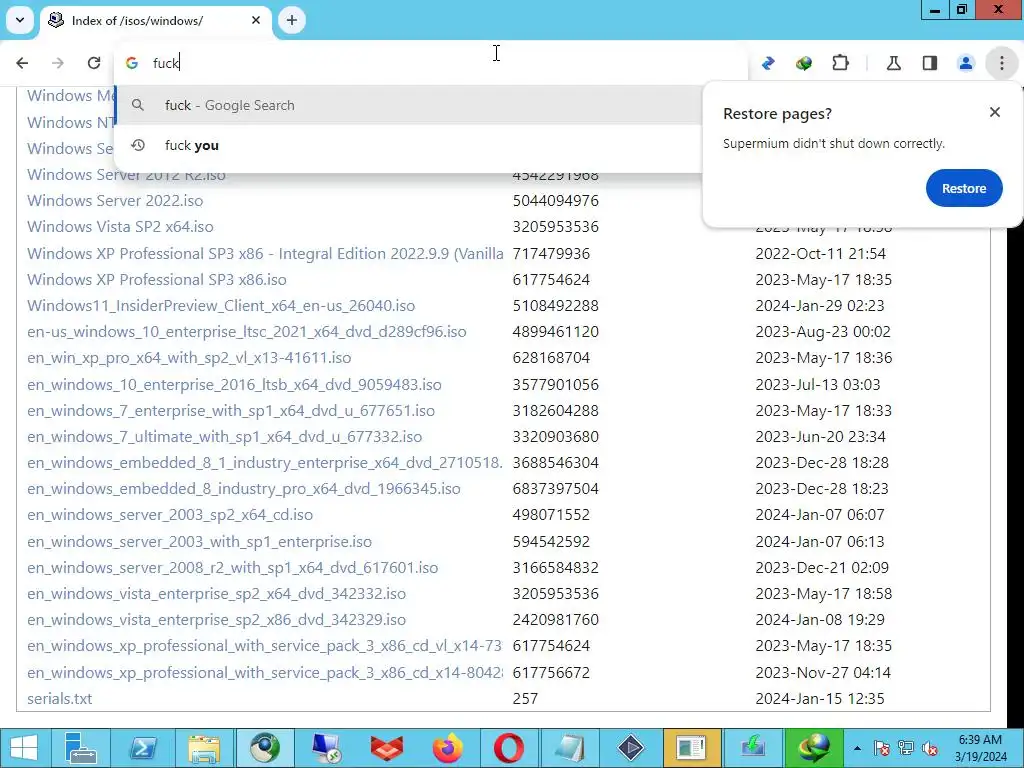Click the green download arrow taskbar icon

point(752,748)
